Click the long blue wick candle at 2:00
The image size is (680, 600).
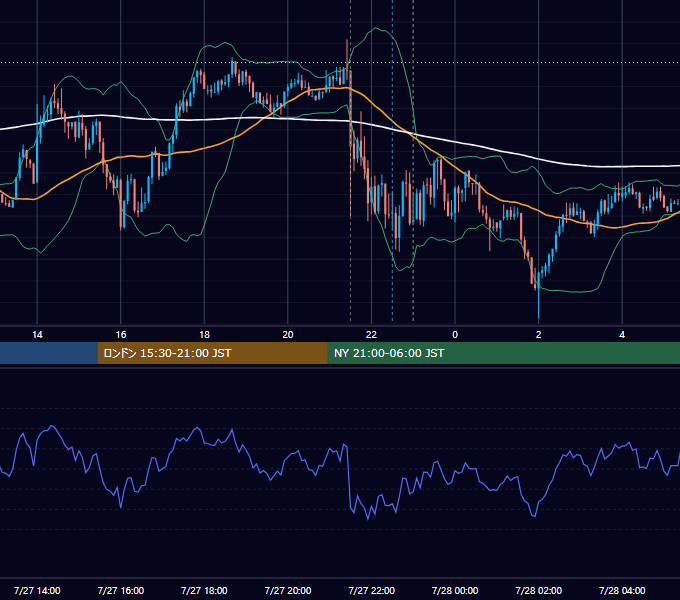point(539,295)
